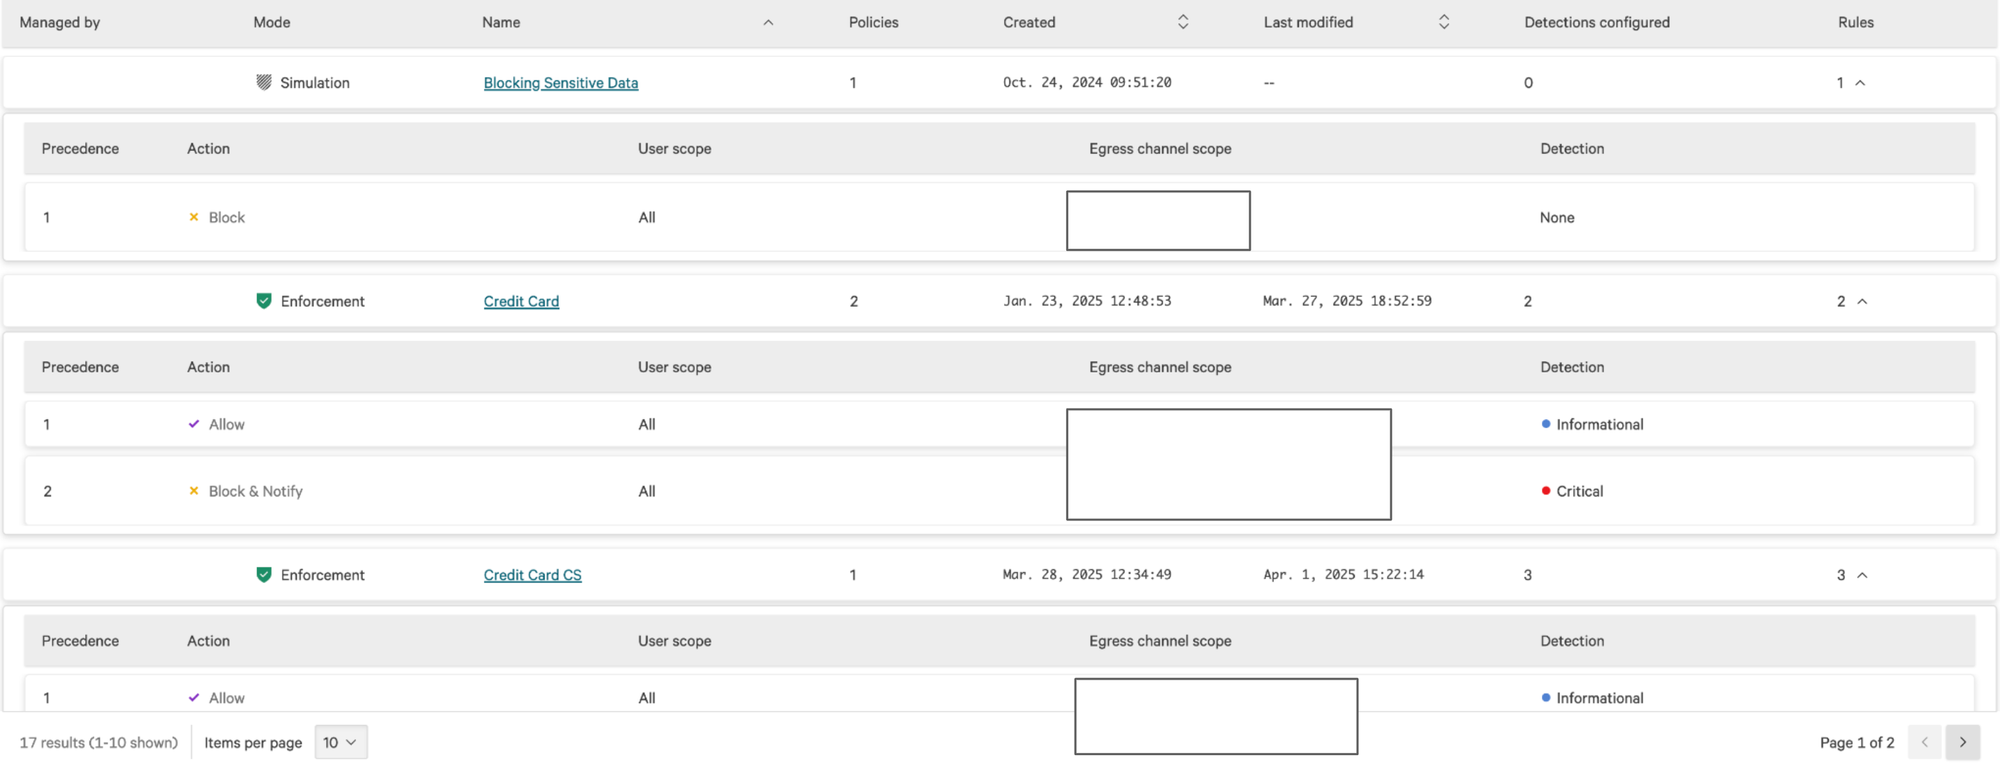Click the blue Informational detection dot for Credit Card
2000x767 pixels.
[x=1545, y=424]
